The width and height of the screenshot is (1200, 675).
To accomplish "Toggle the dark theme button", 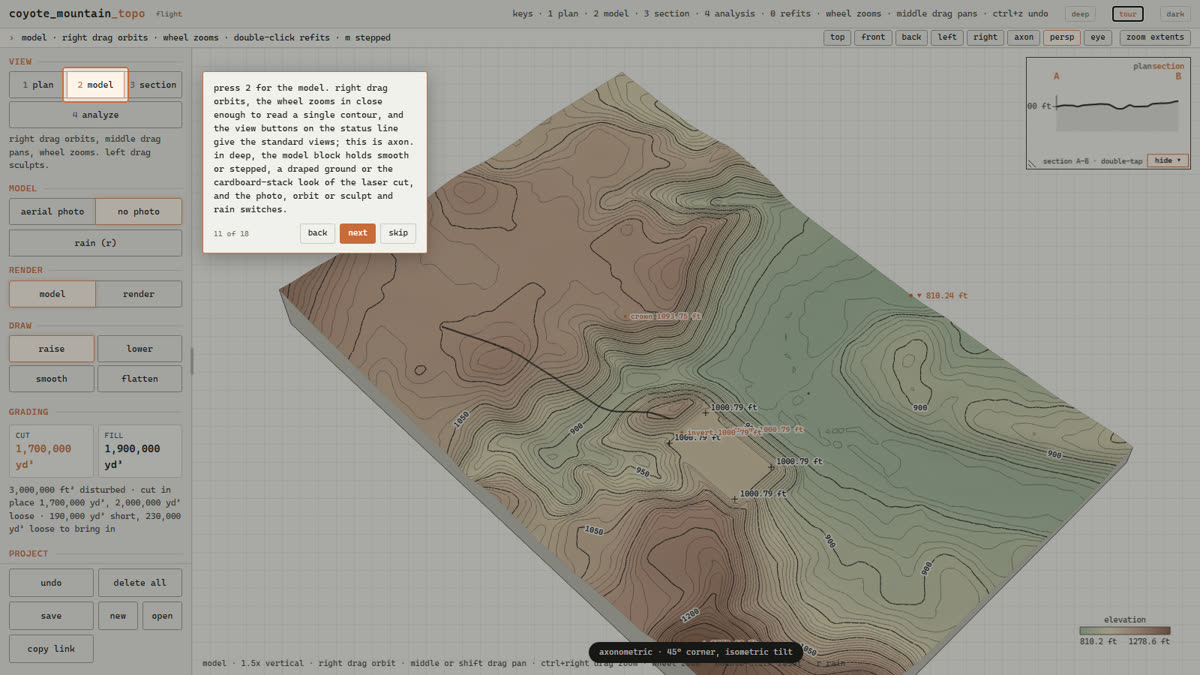I will pyautogui.click(x=1174, y=14).
